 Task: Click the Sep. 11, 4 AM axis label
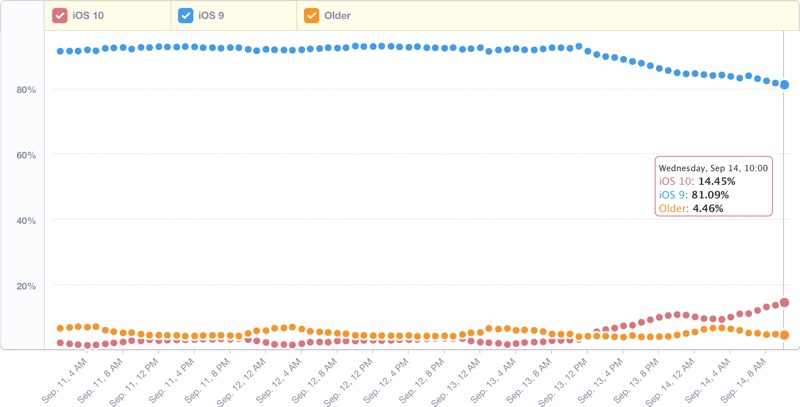coord(64,381)
